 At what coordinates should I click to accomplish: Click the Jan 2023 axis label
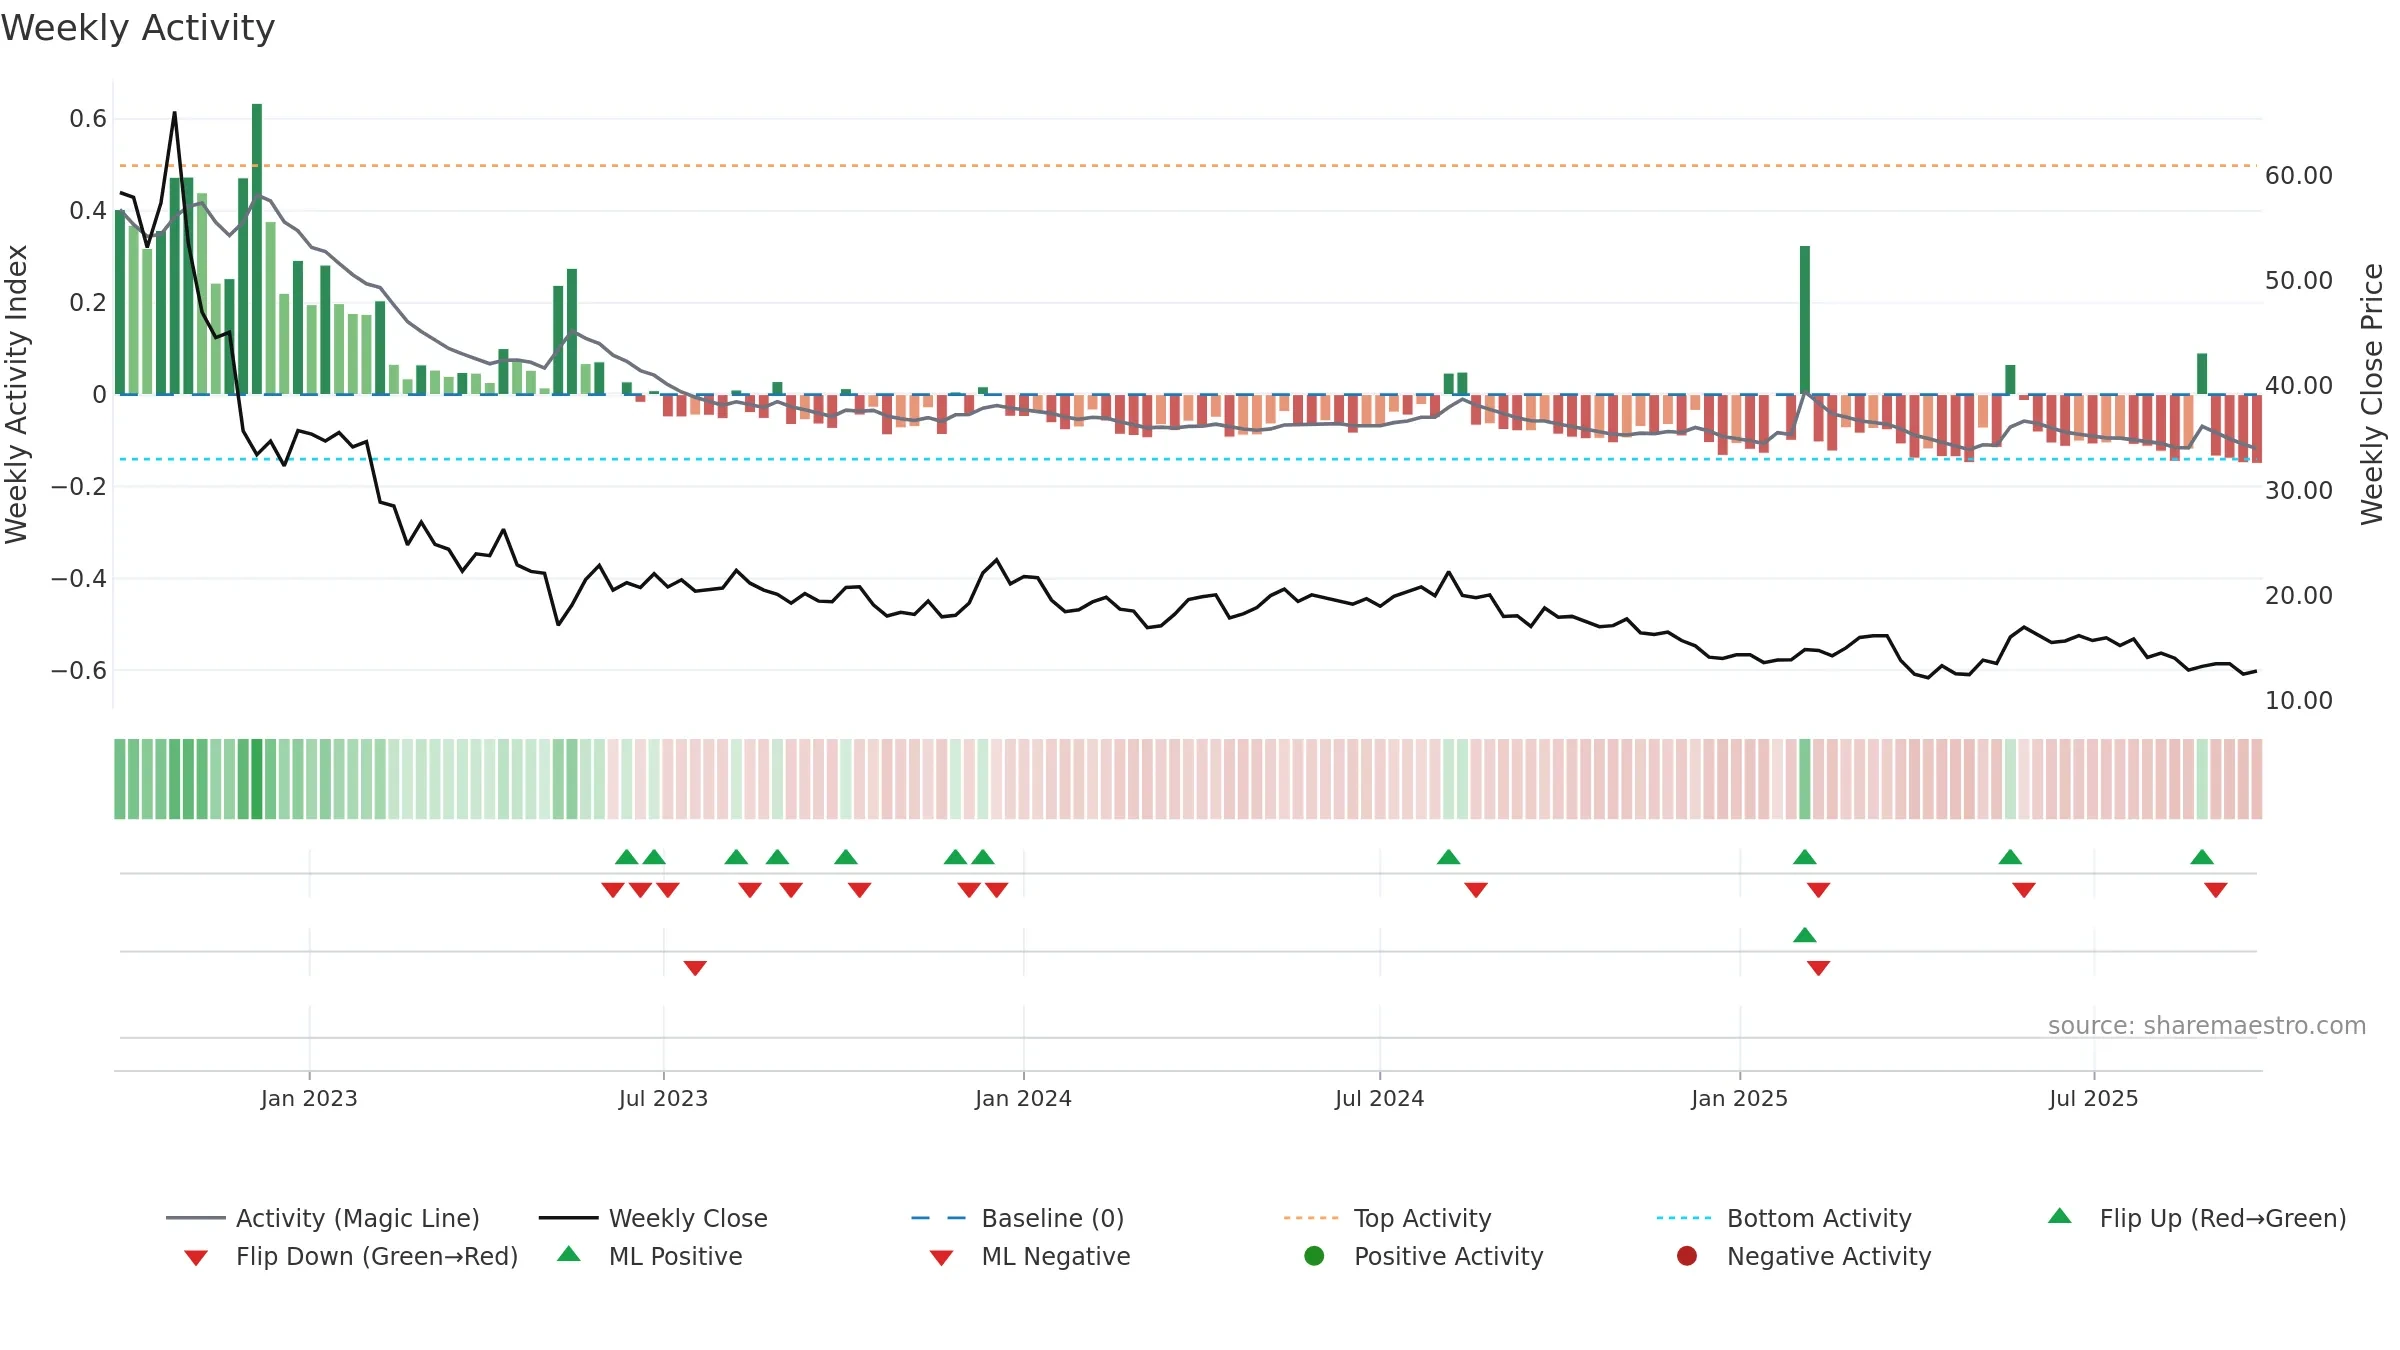[309, 1098]
